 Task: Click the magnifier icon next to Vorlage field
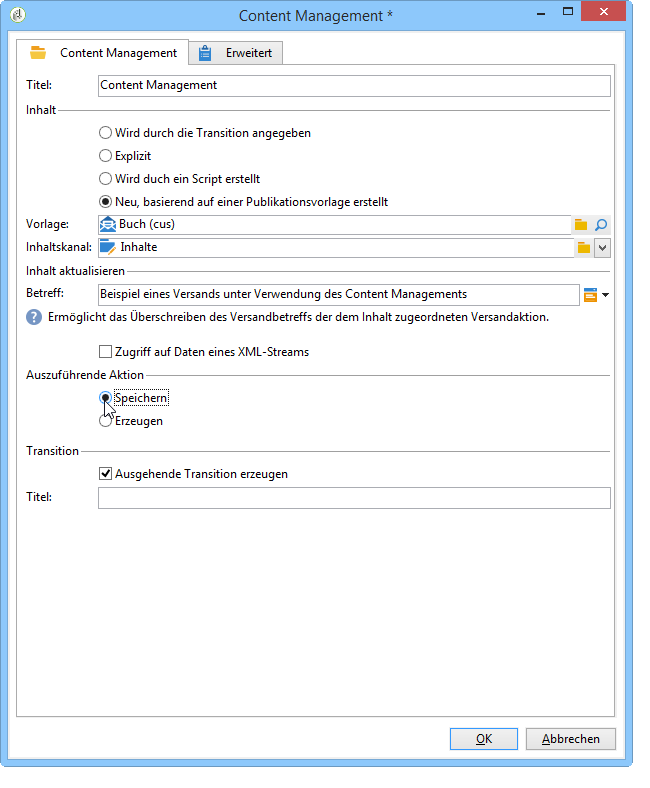[601, 225]
